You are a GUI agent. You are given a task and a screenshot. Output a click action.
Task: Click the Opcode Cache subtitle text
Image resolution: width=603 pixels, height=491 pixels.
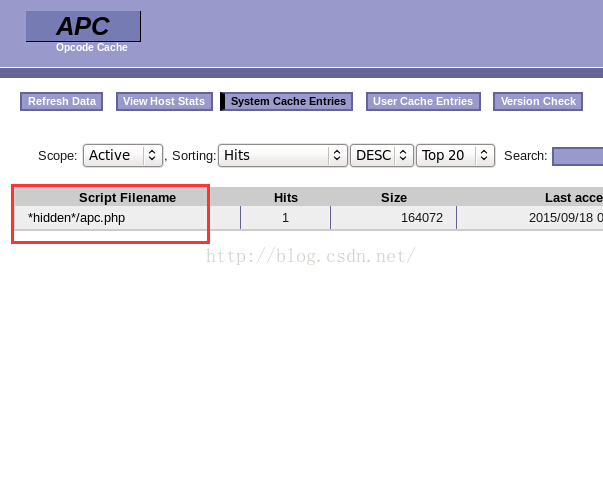[92, 48]
